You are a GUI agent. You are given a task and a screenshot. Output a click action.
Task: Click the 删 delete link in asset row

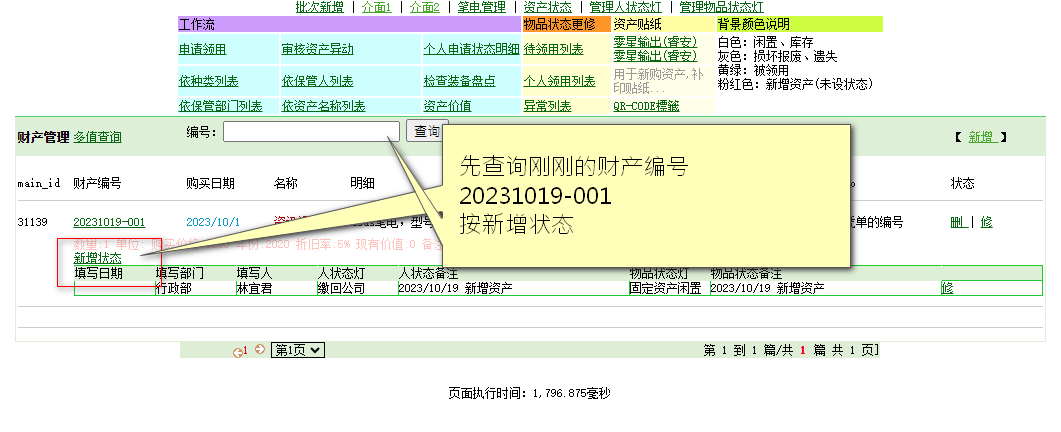tap(956, 222)
